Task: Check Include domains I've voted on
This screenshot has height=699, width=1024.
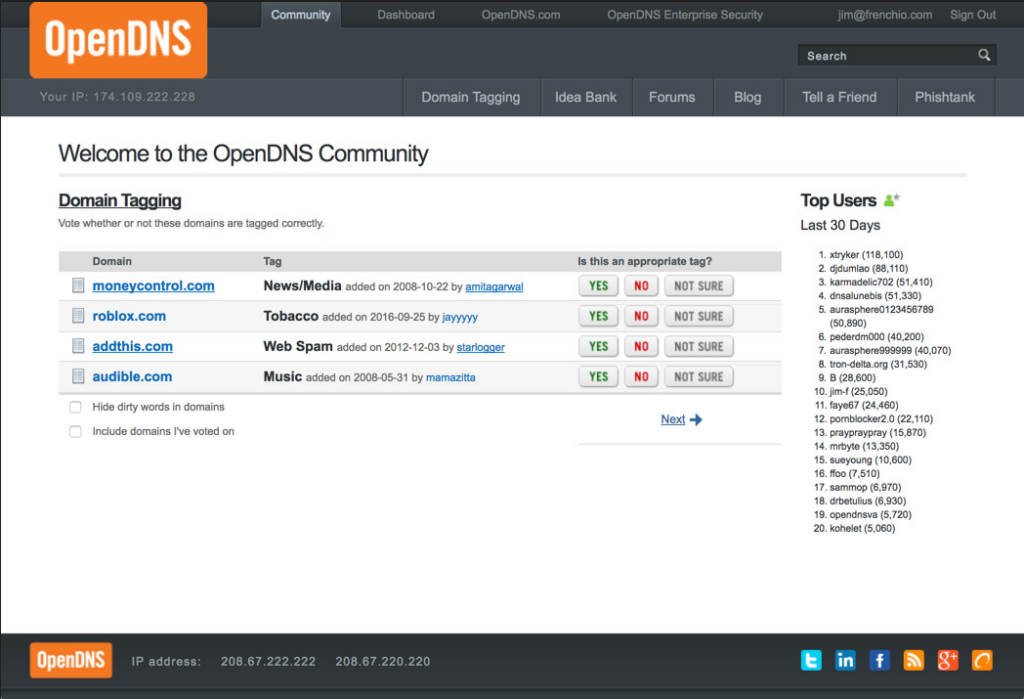Action: (76, 432)
